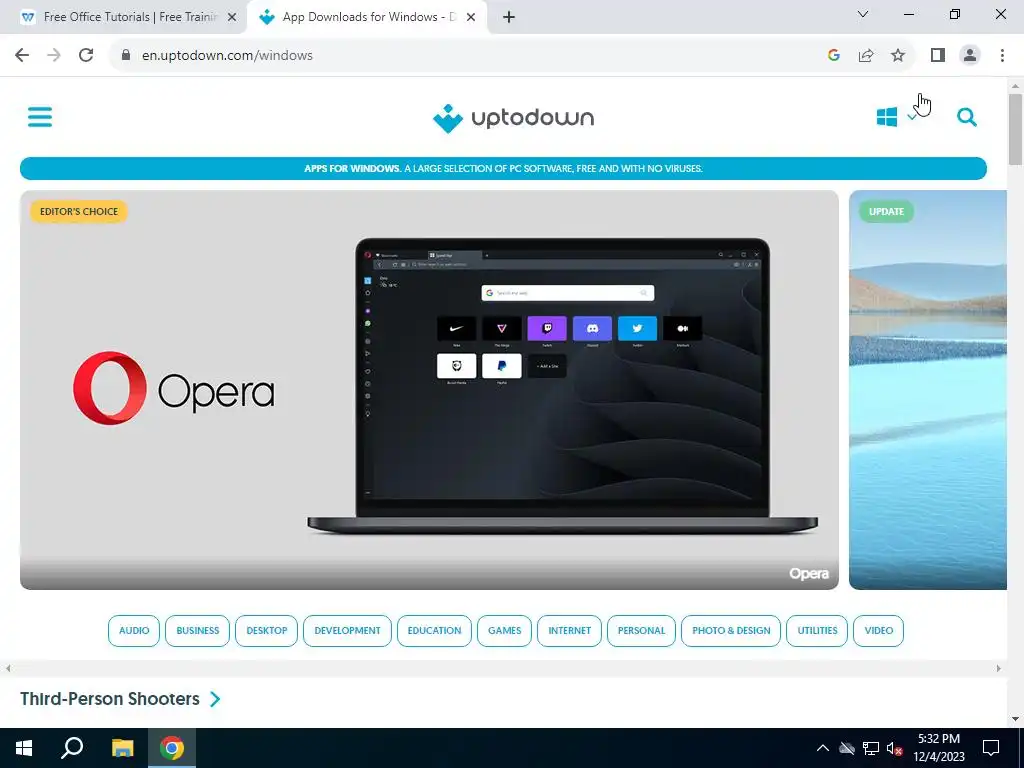Viewport: 1024px width, 768px height.
Task: Close the Free Office Tutorials tab
Action: [x=231, y=17]
